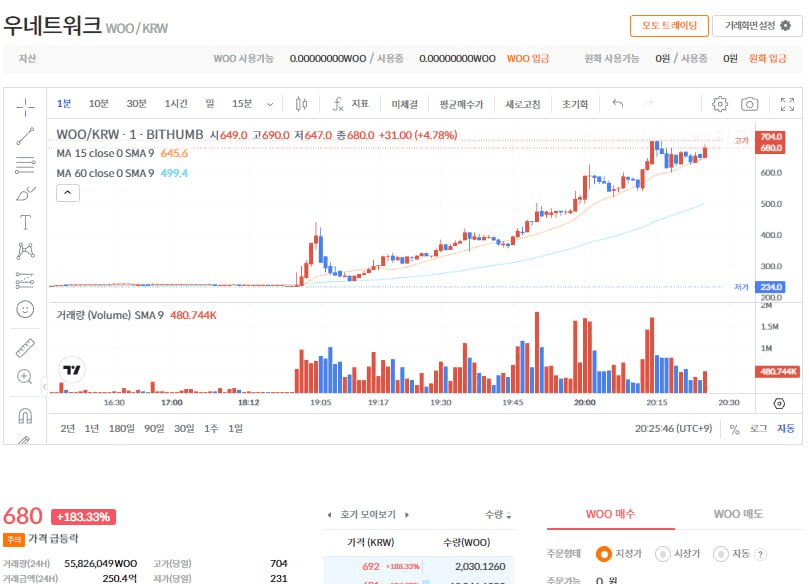Select the brush drawing tool
Screen dimensions: 809x584
point(25,194)
